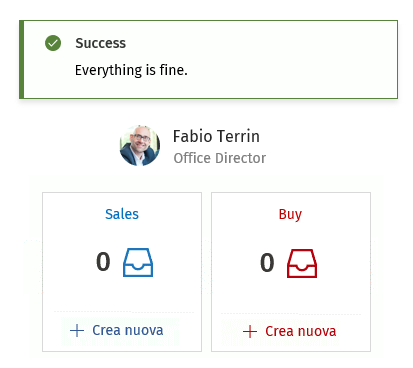Click the red plus icon under Buy
This screenshot has width=413, height=368.
[250, 331]
